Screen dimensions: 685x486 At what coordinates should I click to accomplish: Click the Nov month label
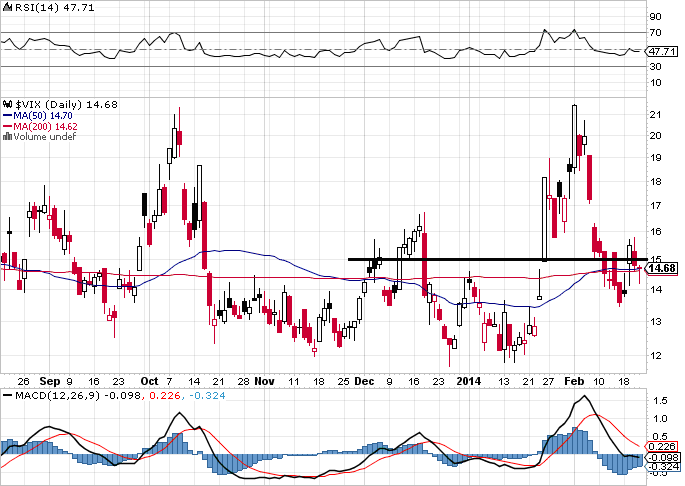(x=264, y=382)
